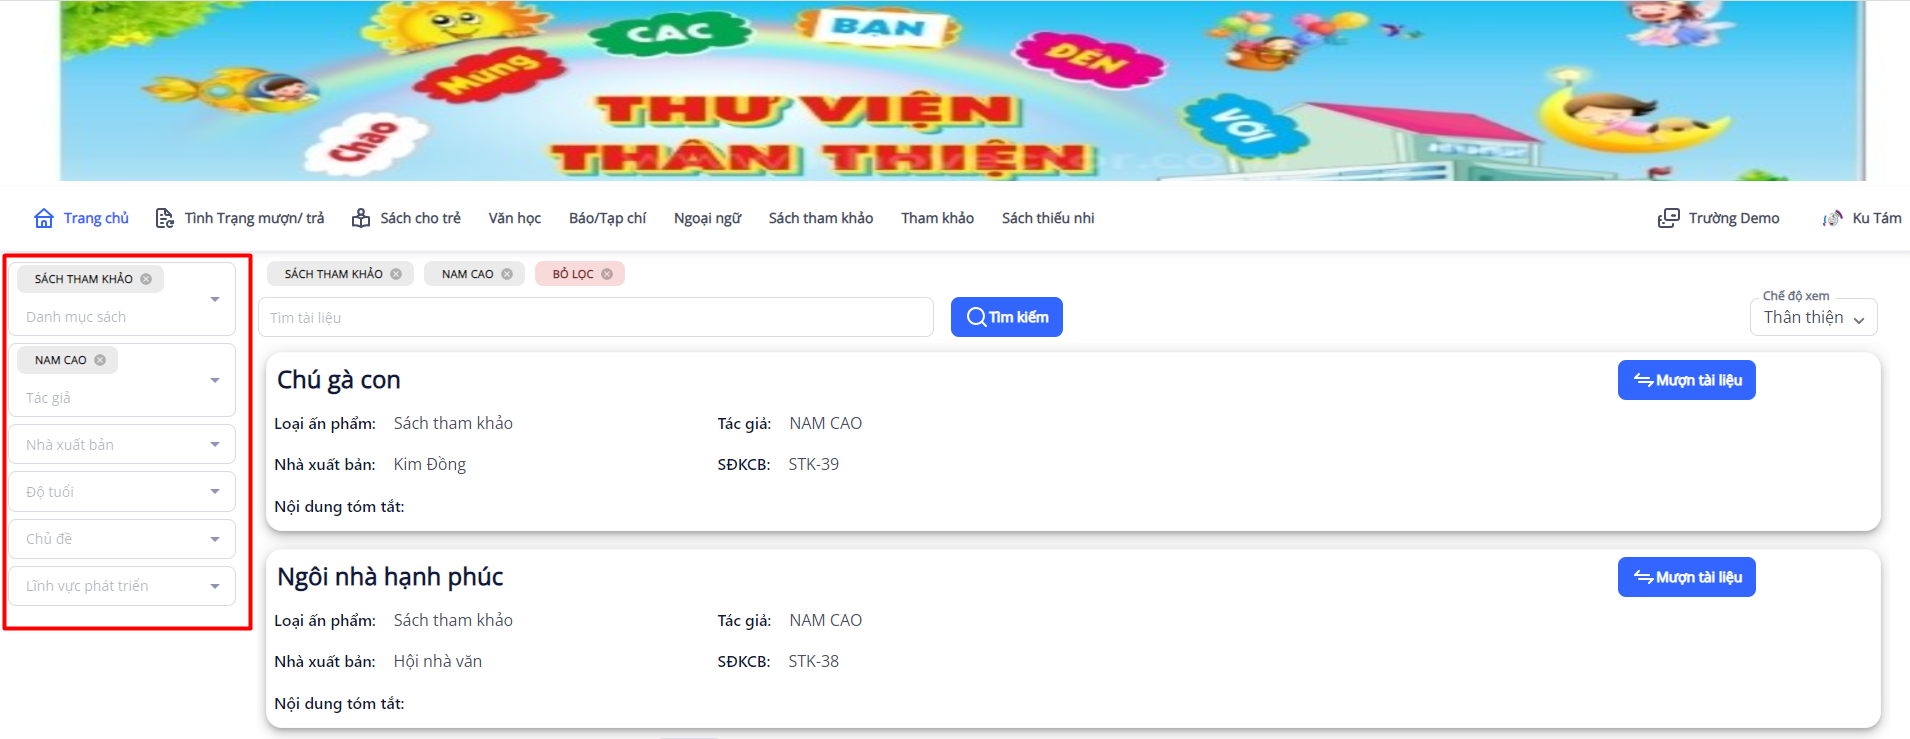Change Chế độ xem Thân thiện selector

point(1814,317)
